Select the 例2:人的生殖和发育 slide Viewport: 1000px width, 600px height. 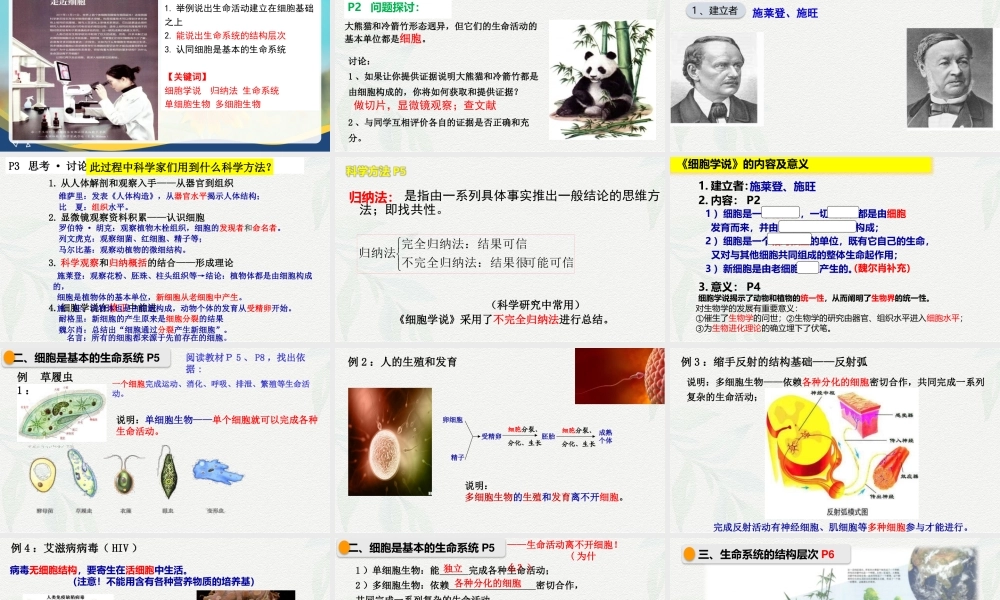499,440
